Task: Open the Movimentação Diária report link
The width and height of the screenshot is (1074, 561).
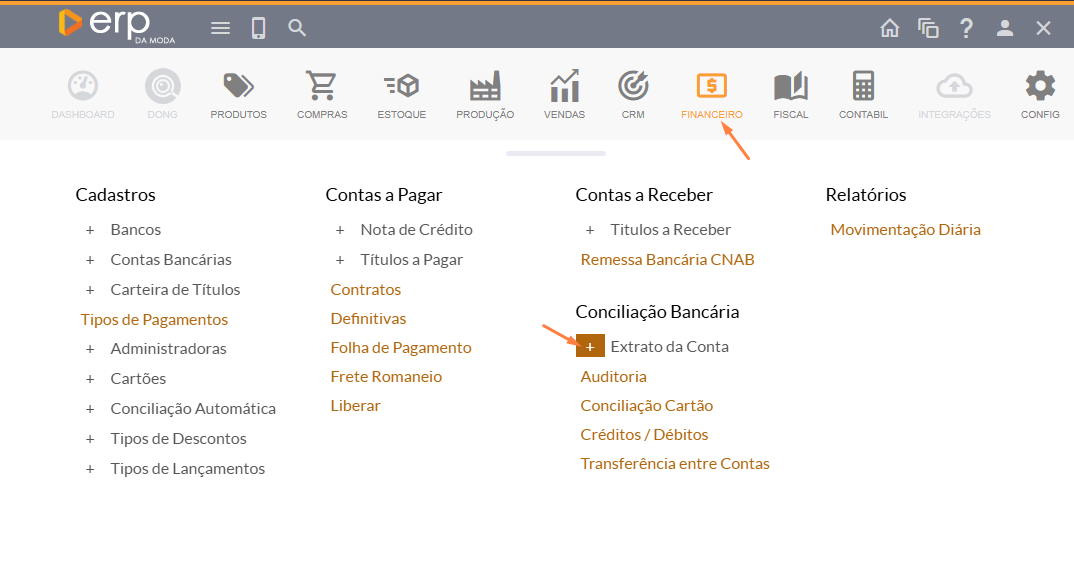Action: 905,230
